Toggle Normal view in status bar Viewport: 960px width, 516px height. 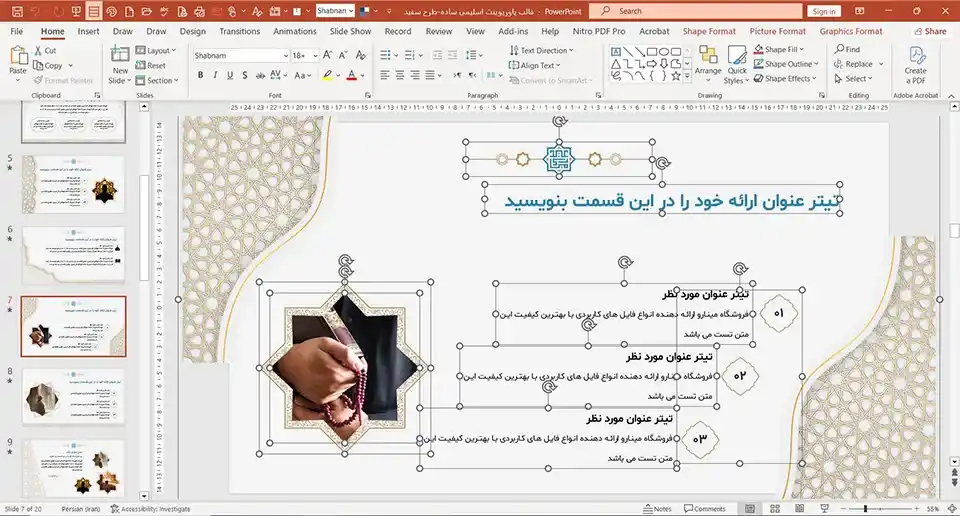(750, 509)
